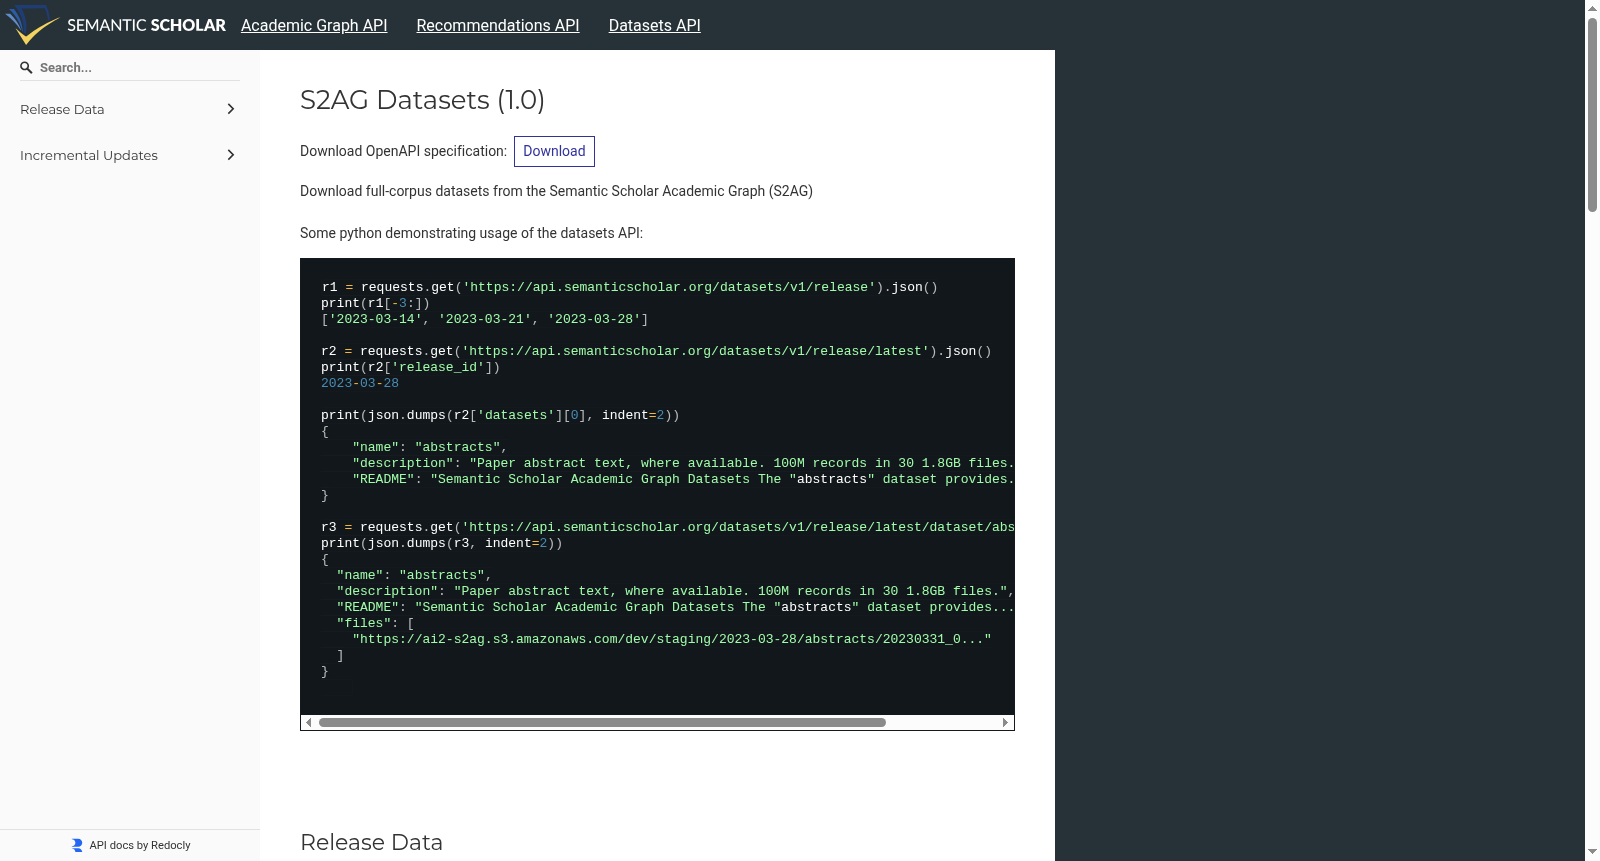This screenshot has width=1600, height=861.
Task: Click the code scrollbar left arrow
Action: click(309, 722)
